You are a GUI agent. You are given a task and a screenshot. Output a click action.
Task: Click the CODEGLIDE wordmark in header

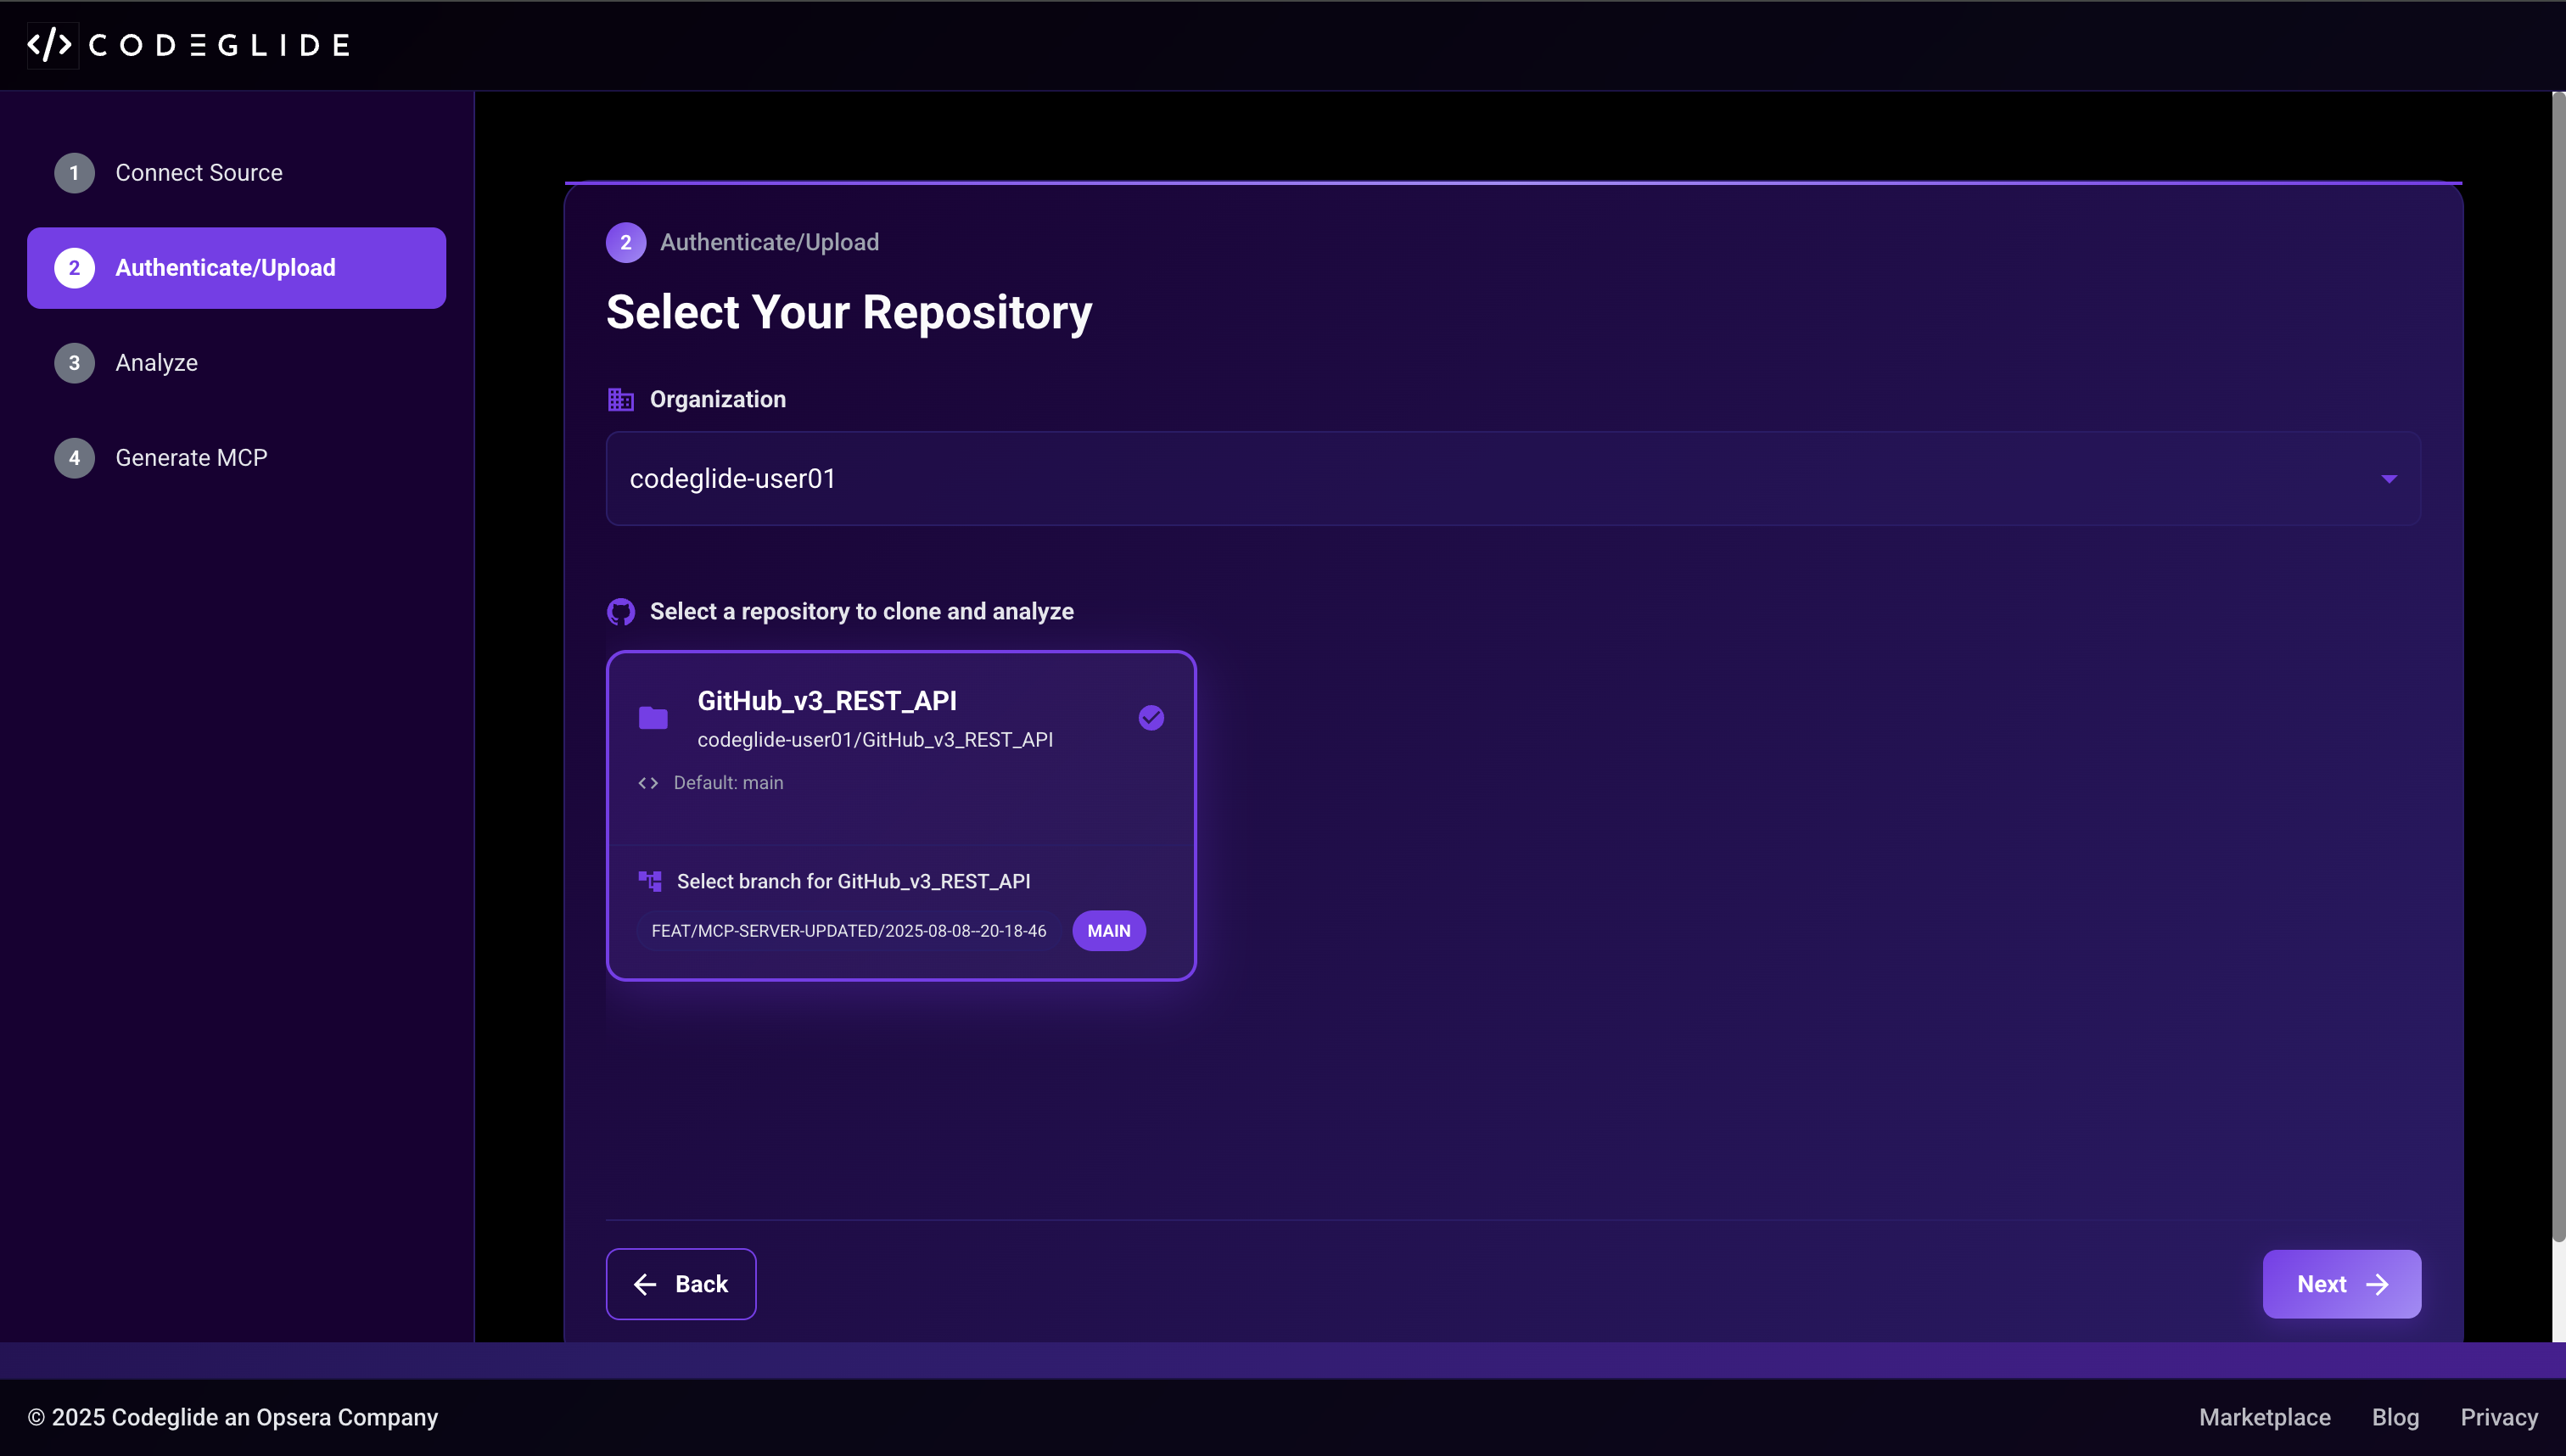[x=219, y=45]
